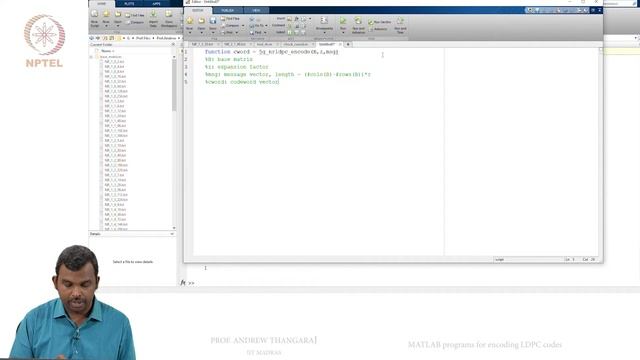Click the Open folder icon in Editor ribbon

[x=201, y=21]
